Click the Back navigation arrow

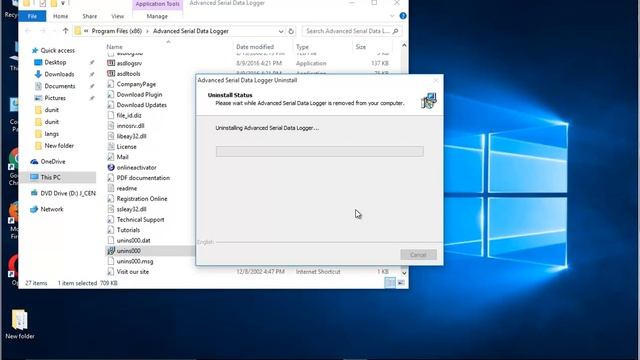pyautogui.click(x=28, y=31)
